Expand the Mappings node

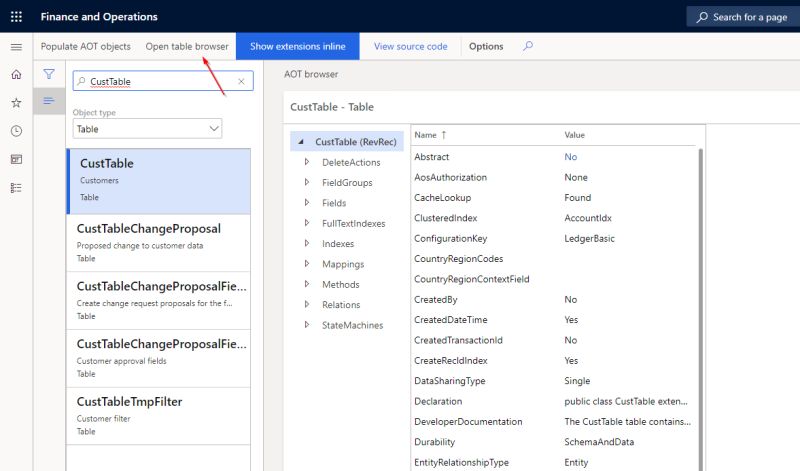[307, 264]
